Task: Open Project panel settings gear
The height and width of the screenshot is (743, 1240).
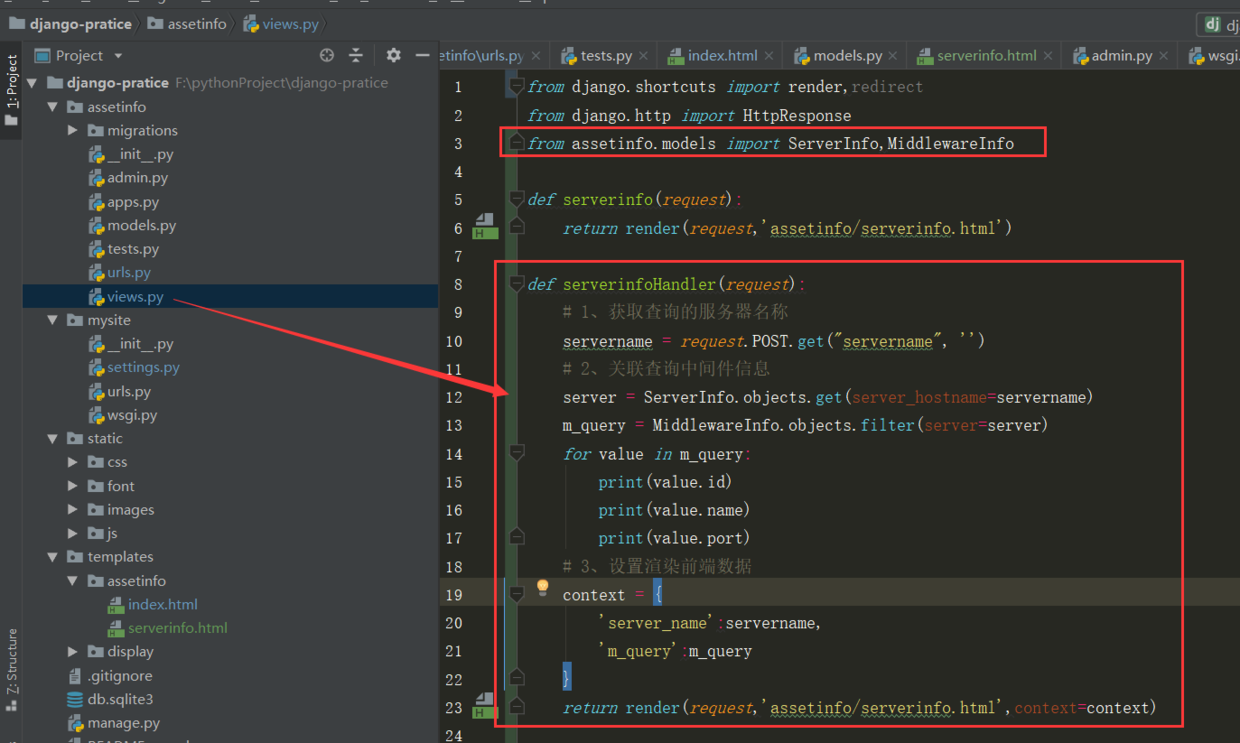Action: 393,56
